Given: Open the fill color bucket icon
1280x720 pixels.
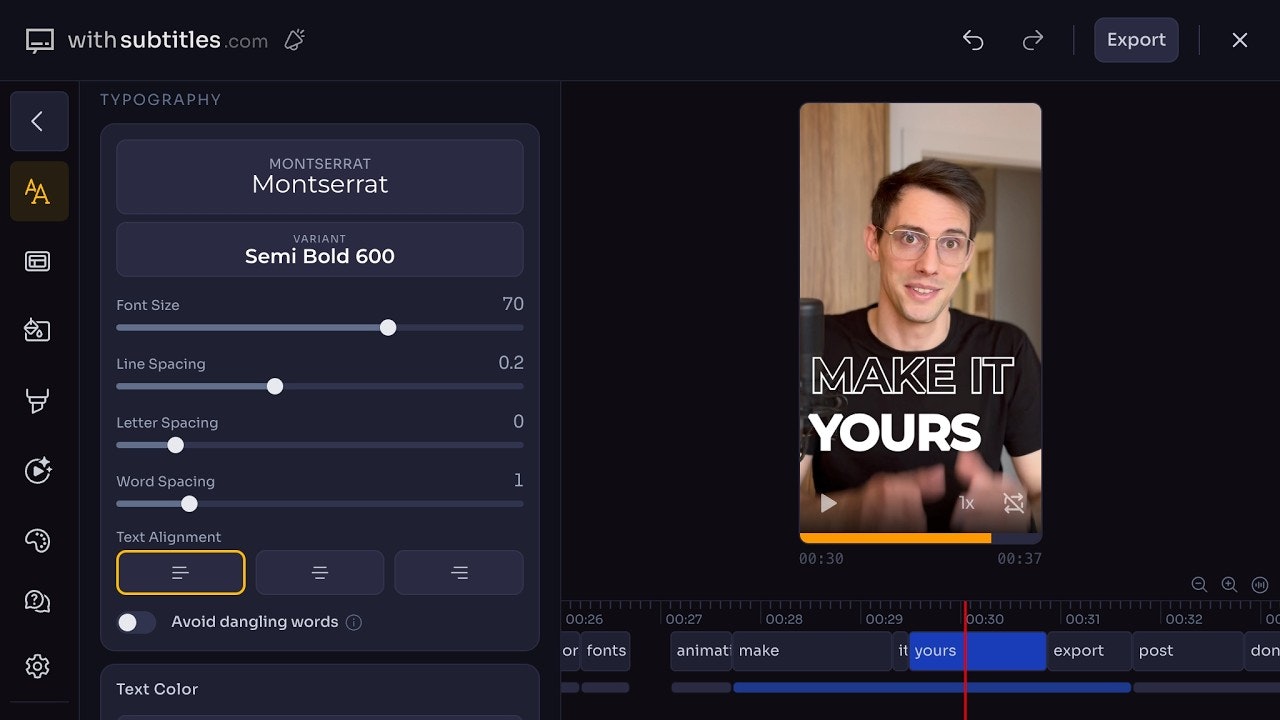Looking at the screenshot, I should point(38,330).
